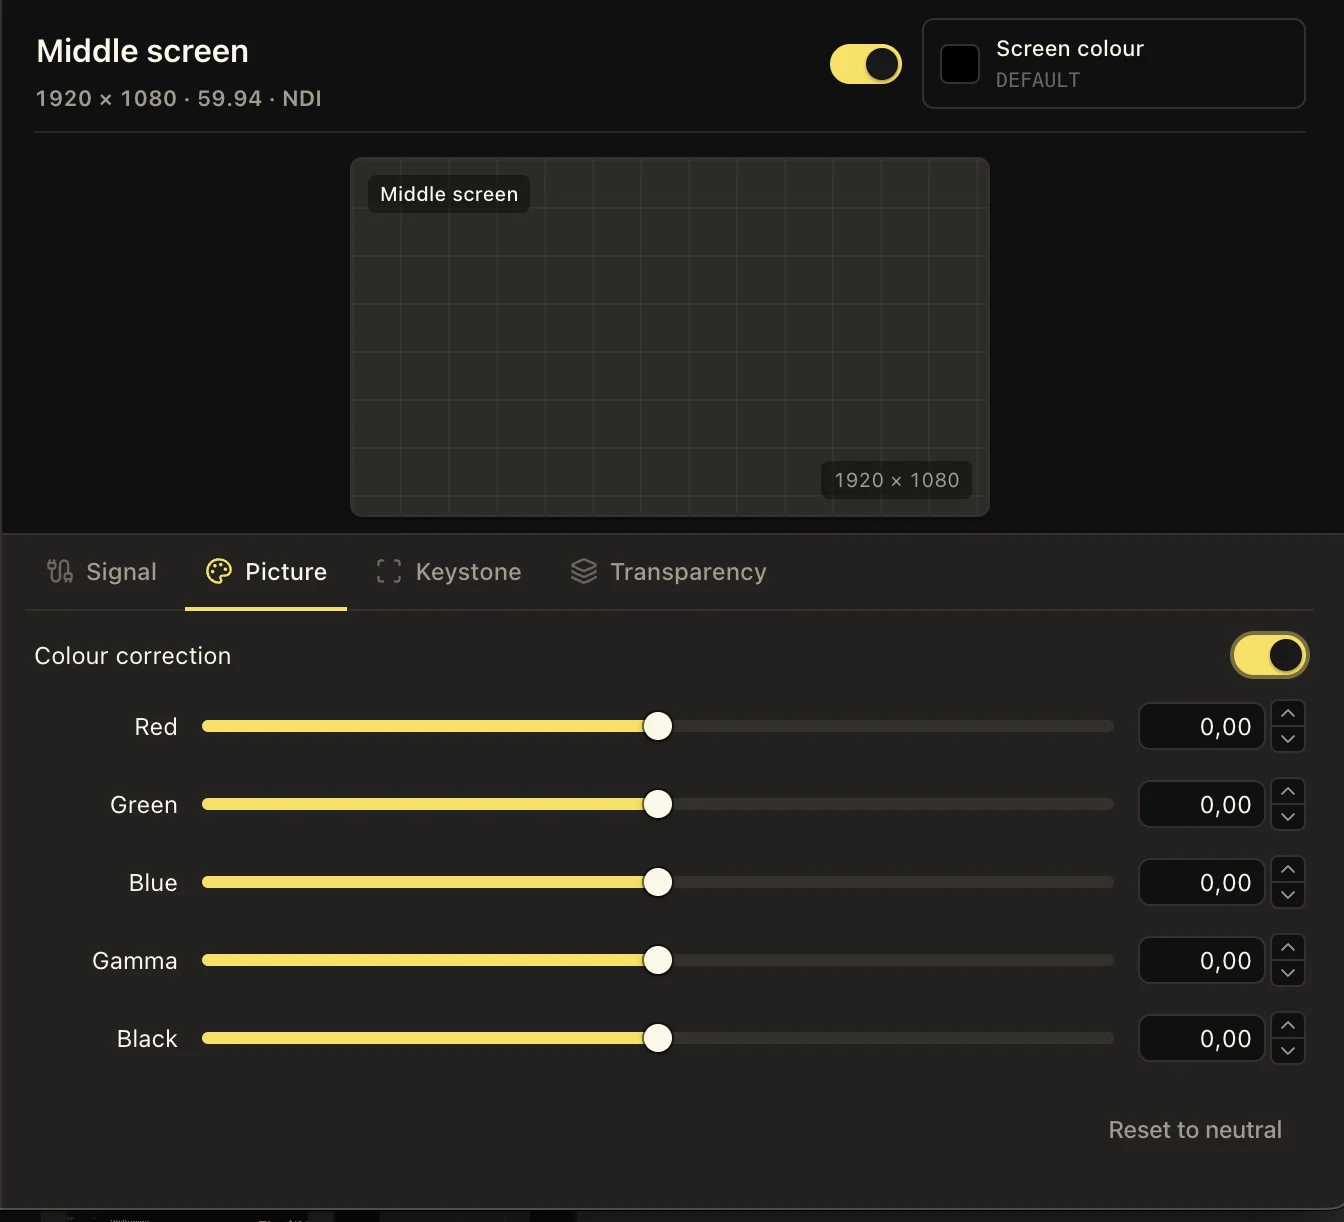The height and width of the screenshot is (1222, 1344).
Task: Click the 1920 × 1080 · 59.94 · NDI subtitle
Action: (x=178, y=98)
